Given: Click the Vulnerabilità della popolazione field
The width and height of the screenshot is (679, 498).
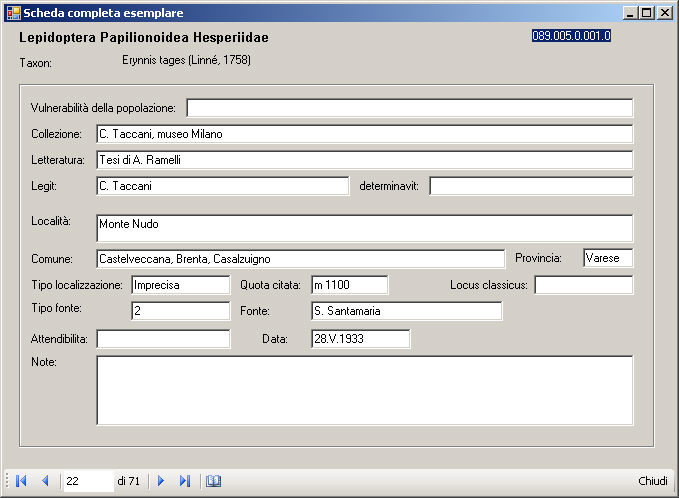Looking at the screenshot, I should coord(410,108).
